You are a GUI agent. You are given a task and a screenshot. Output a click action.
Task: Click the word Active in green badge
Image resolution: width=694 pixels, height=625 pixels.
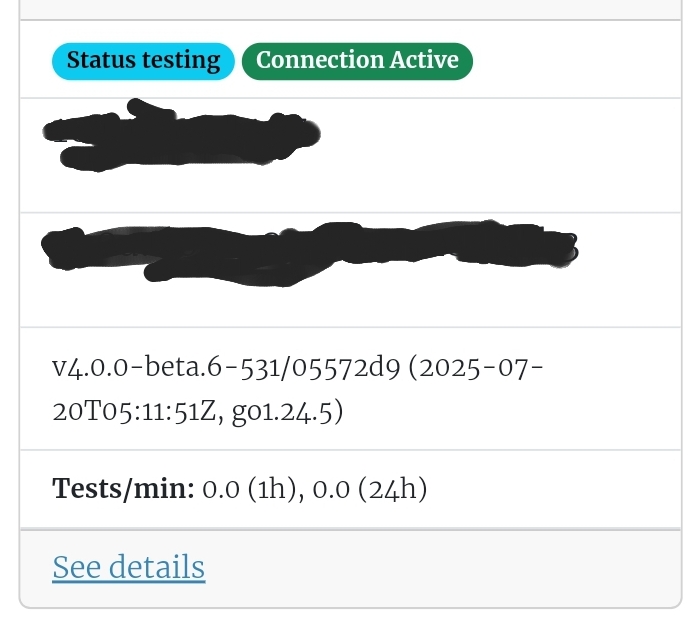tap(424, 60)
